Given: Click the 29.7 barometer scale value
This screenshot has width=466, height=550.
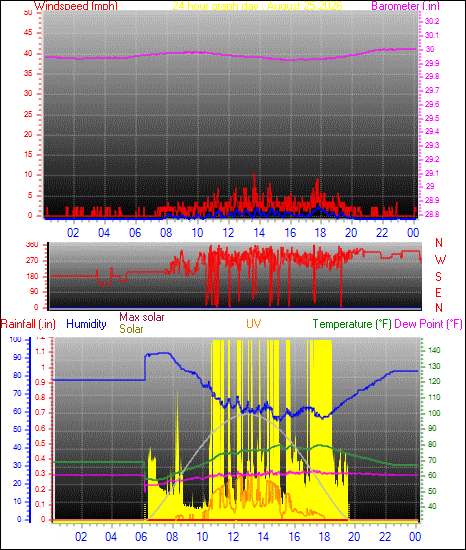Looking at the screenshot, I should 432,90.
